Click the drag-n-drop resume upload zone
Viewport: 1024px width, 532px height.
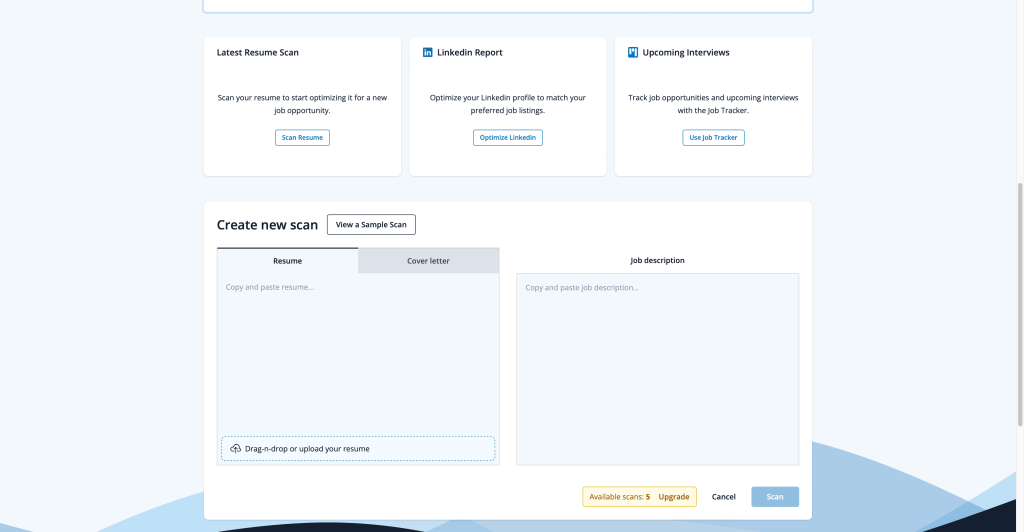point(358,449)
